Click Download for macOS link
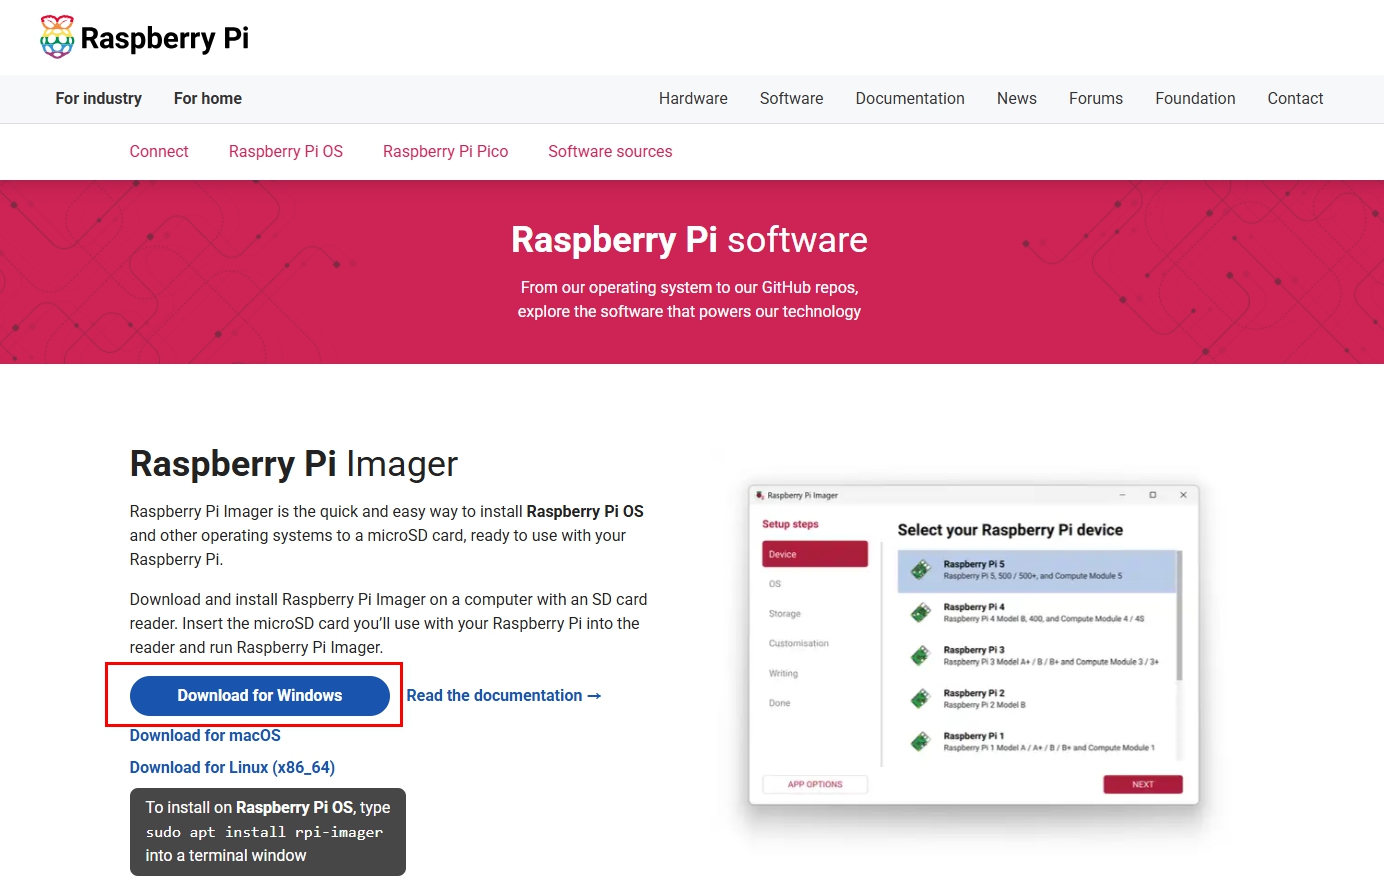Screen dimensions: 1384x895 point(205,735)
